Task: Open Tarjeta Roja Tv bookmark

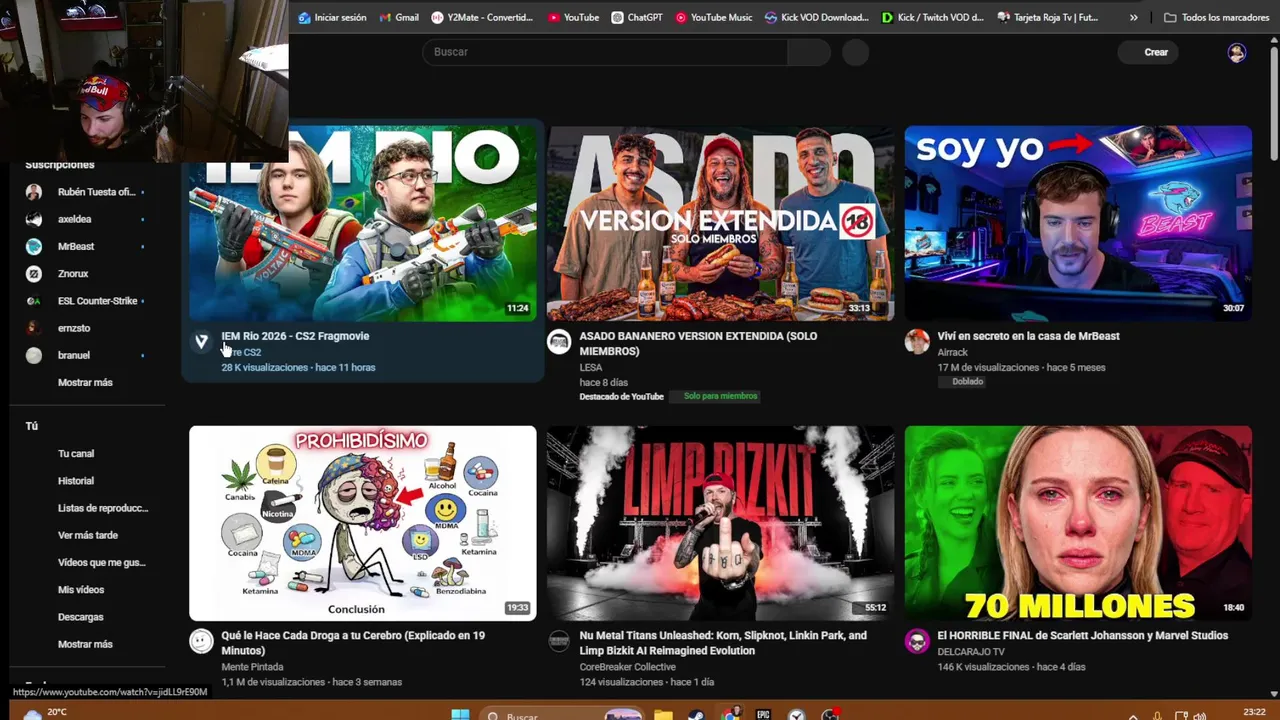Action: 1048,17
